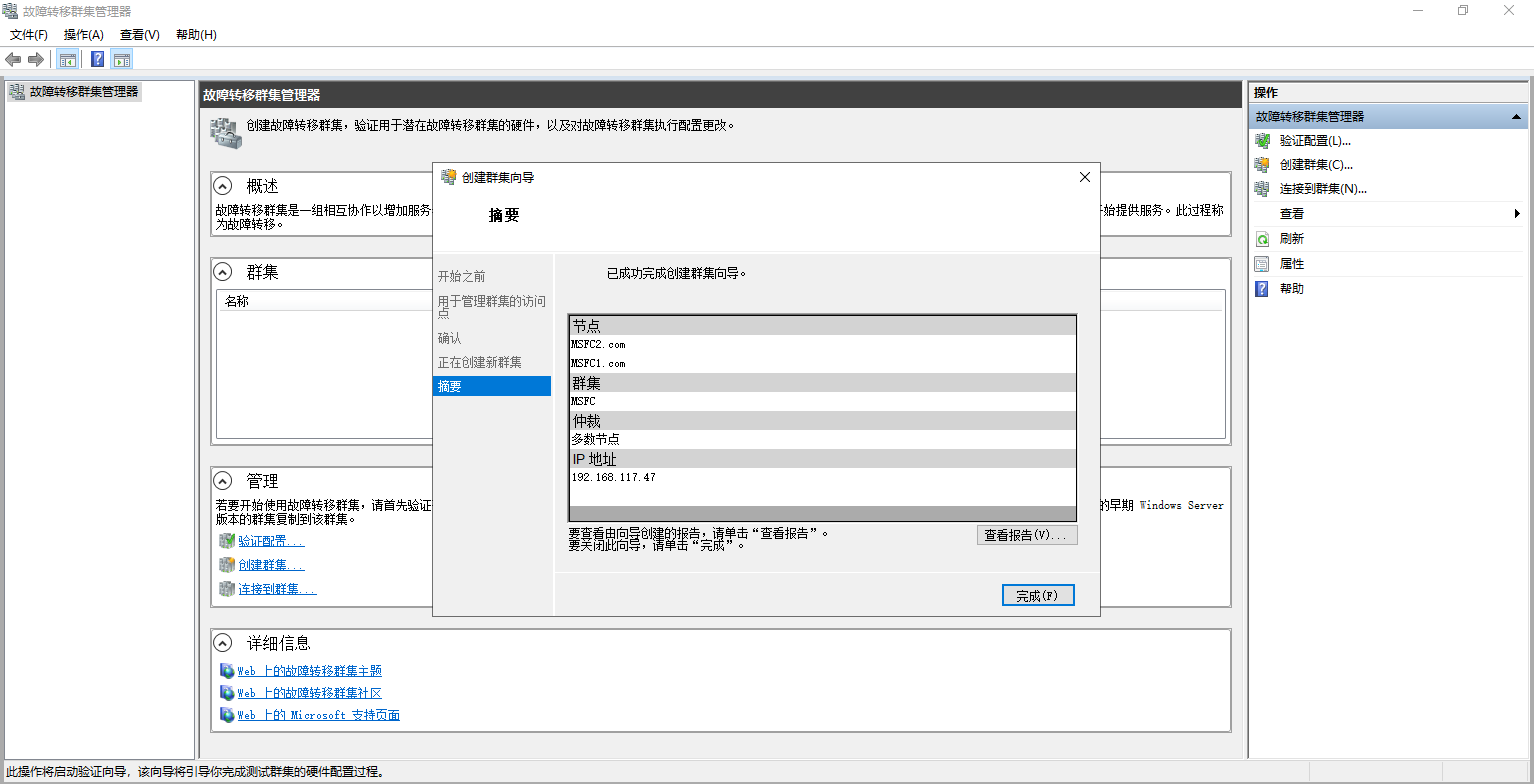Click 属性 properties icon in actions pane
The width and height of the screenshot is (1534, 784).
(x=1262, y=264)
